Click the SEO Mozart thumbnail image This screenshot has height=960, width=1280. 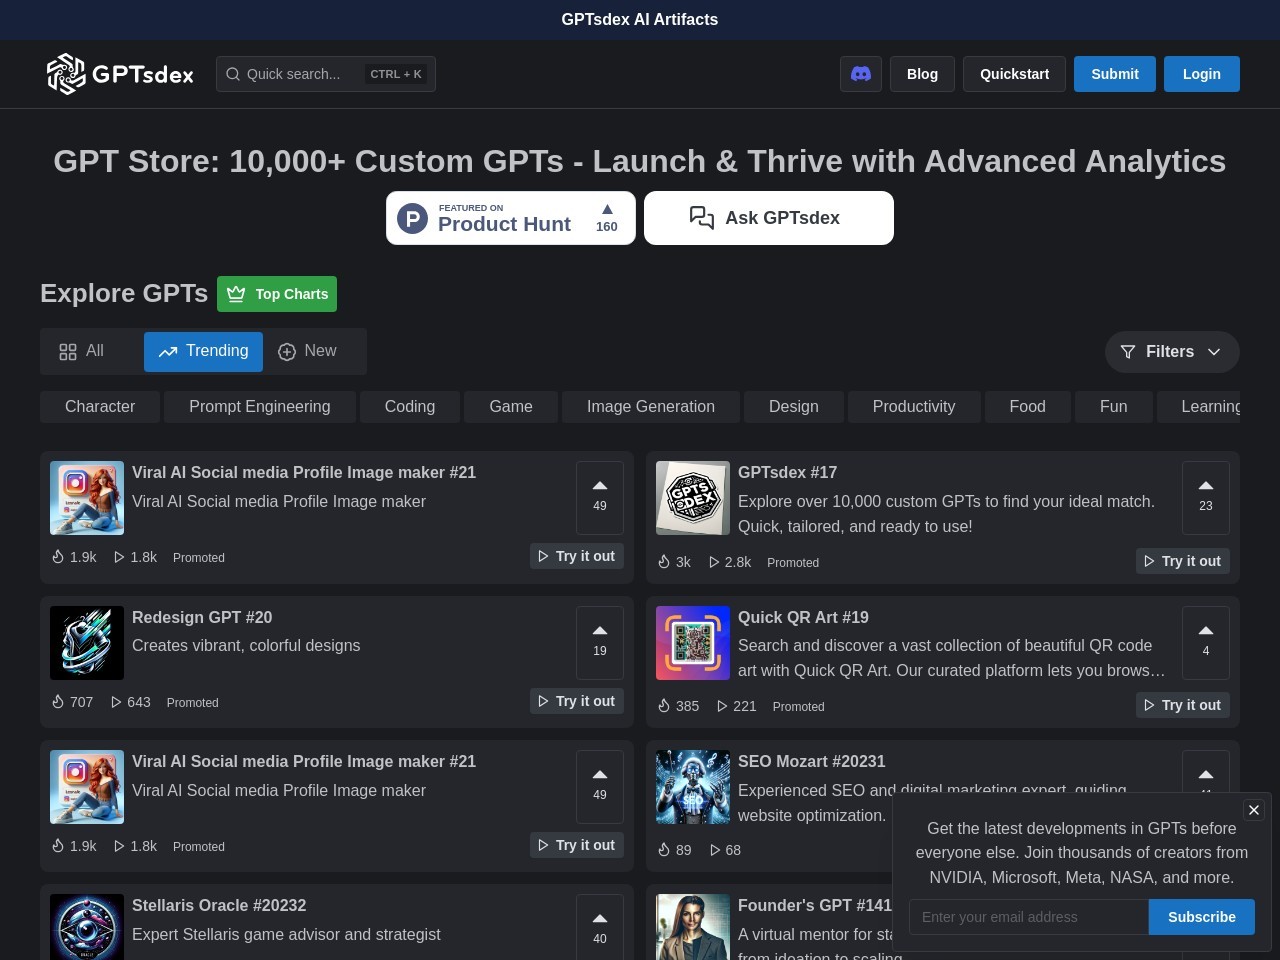693,787
